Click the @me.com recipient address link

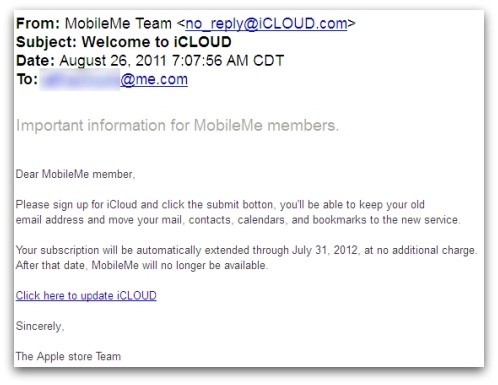coord(154,79)
